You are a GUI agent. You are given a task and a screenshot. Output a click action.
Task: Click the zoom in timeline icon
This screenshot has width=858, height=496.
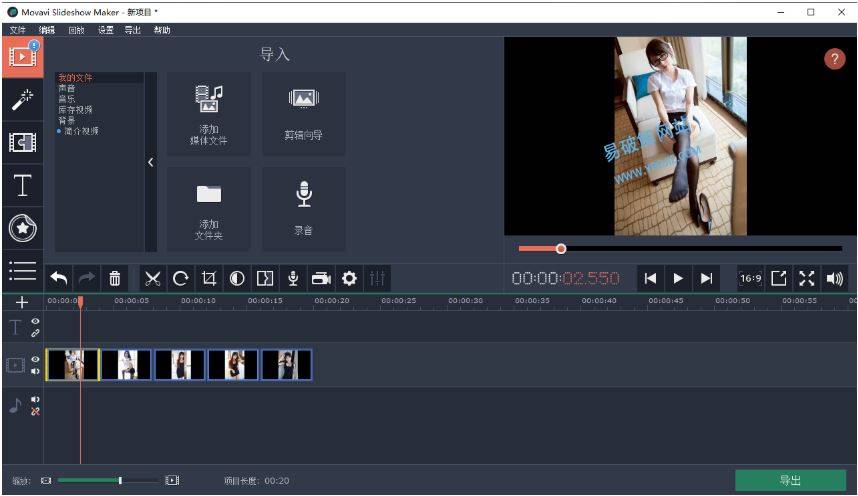tap(172, 481)
